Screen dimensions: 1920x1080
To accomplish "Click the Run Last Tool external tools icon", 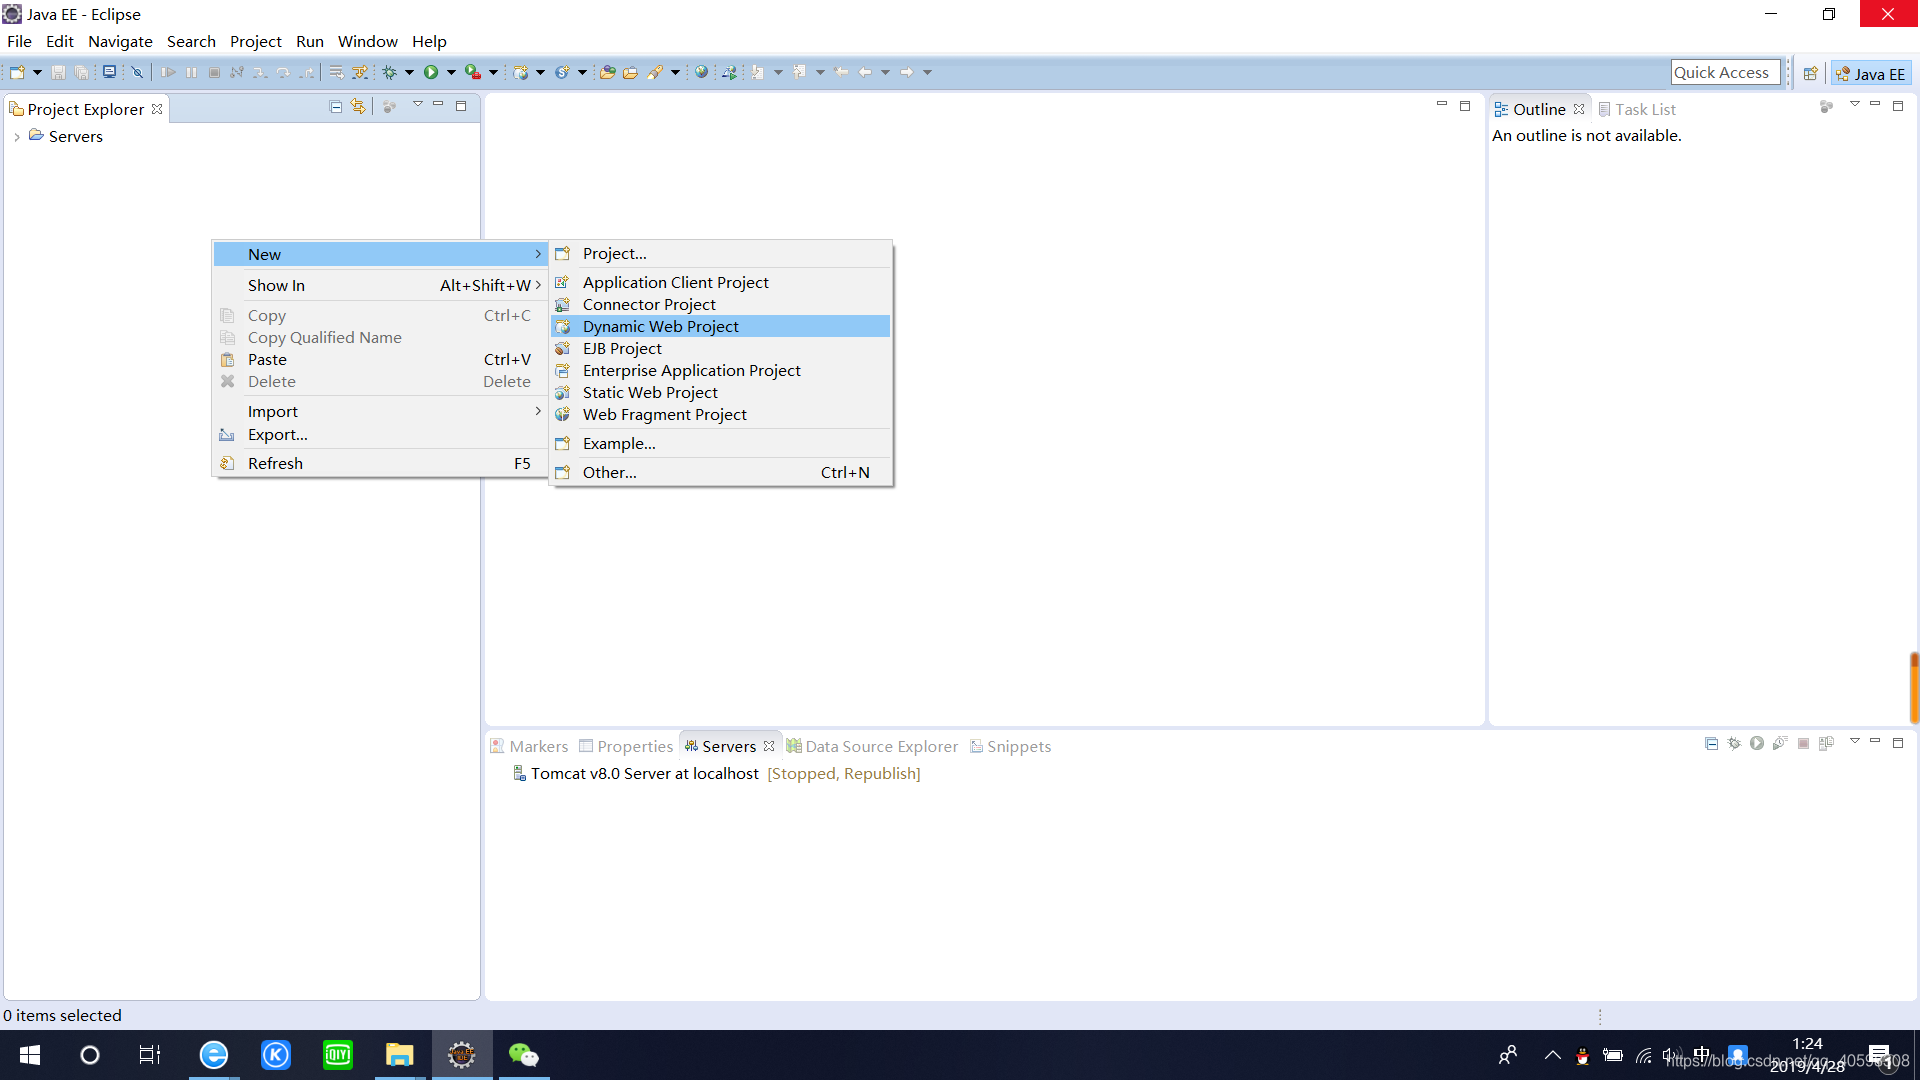I will tap(473, 72).
